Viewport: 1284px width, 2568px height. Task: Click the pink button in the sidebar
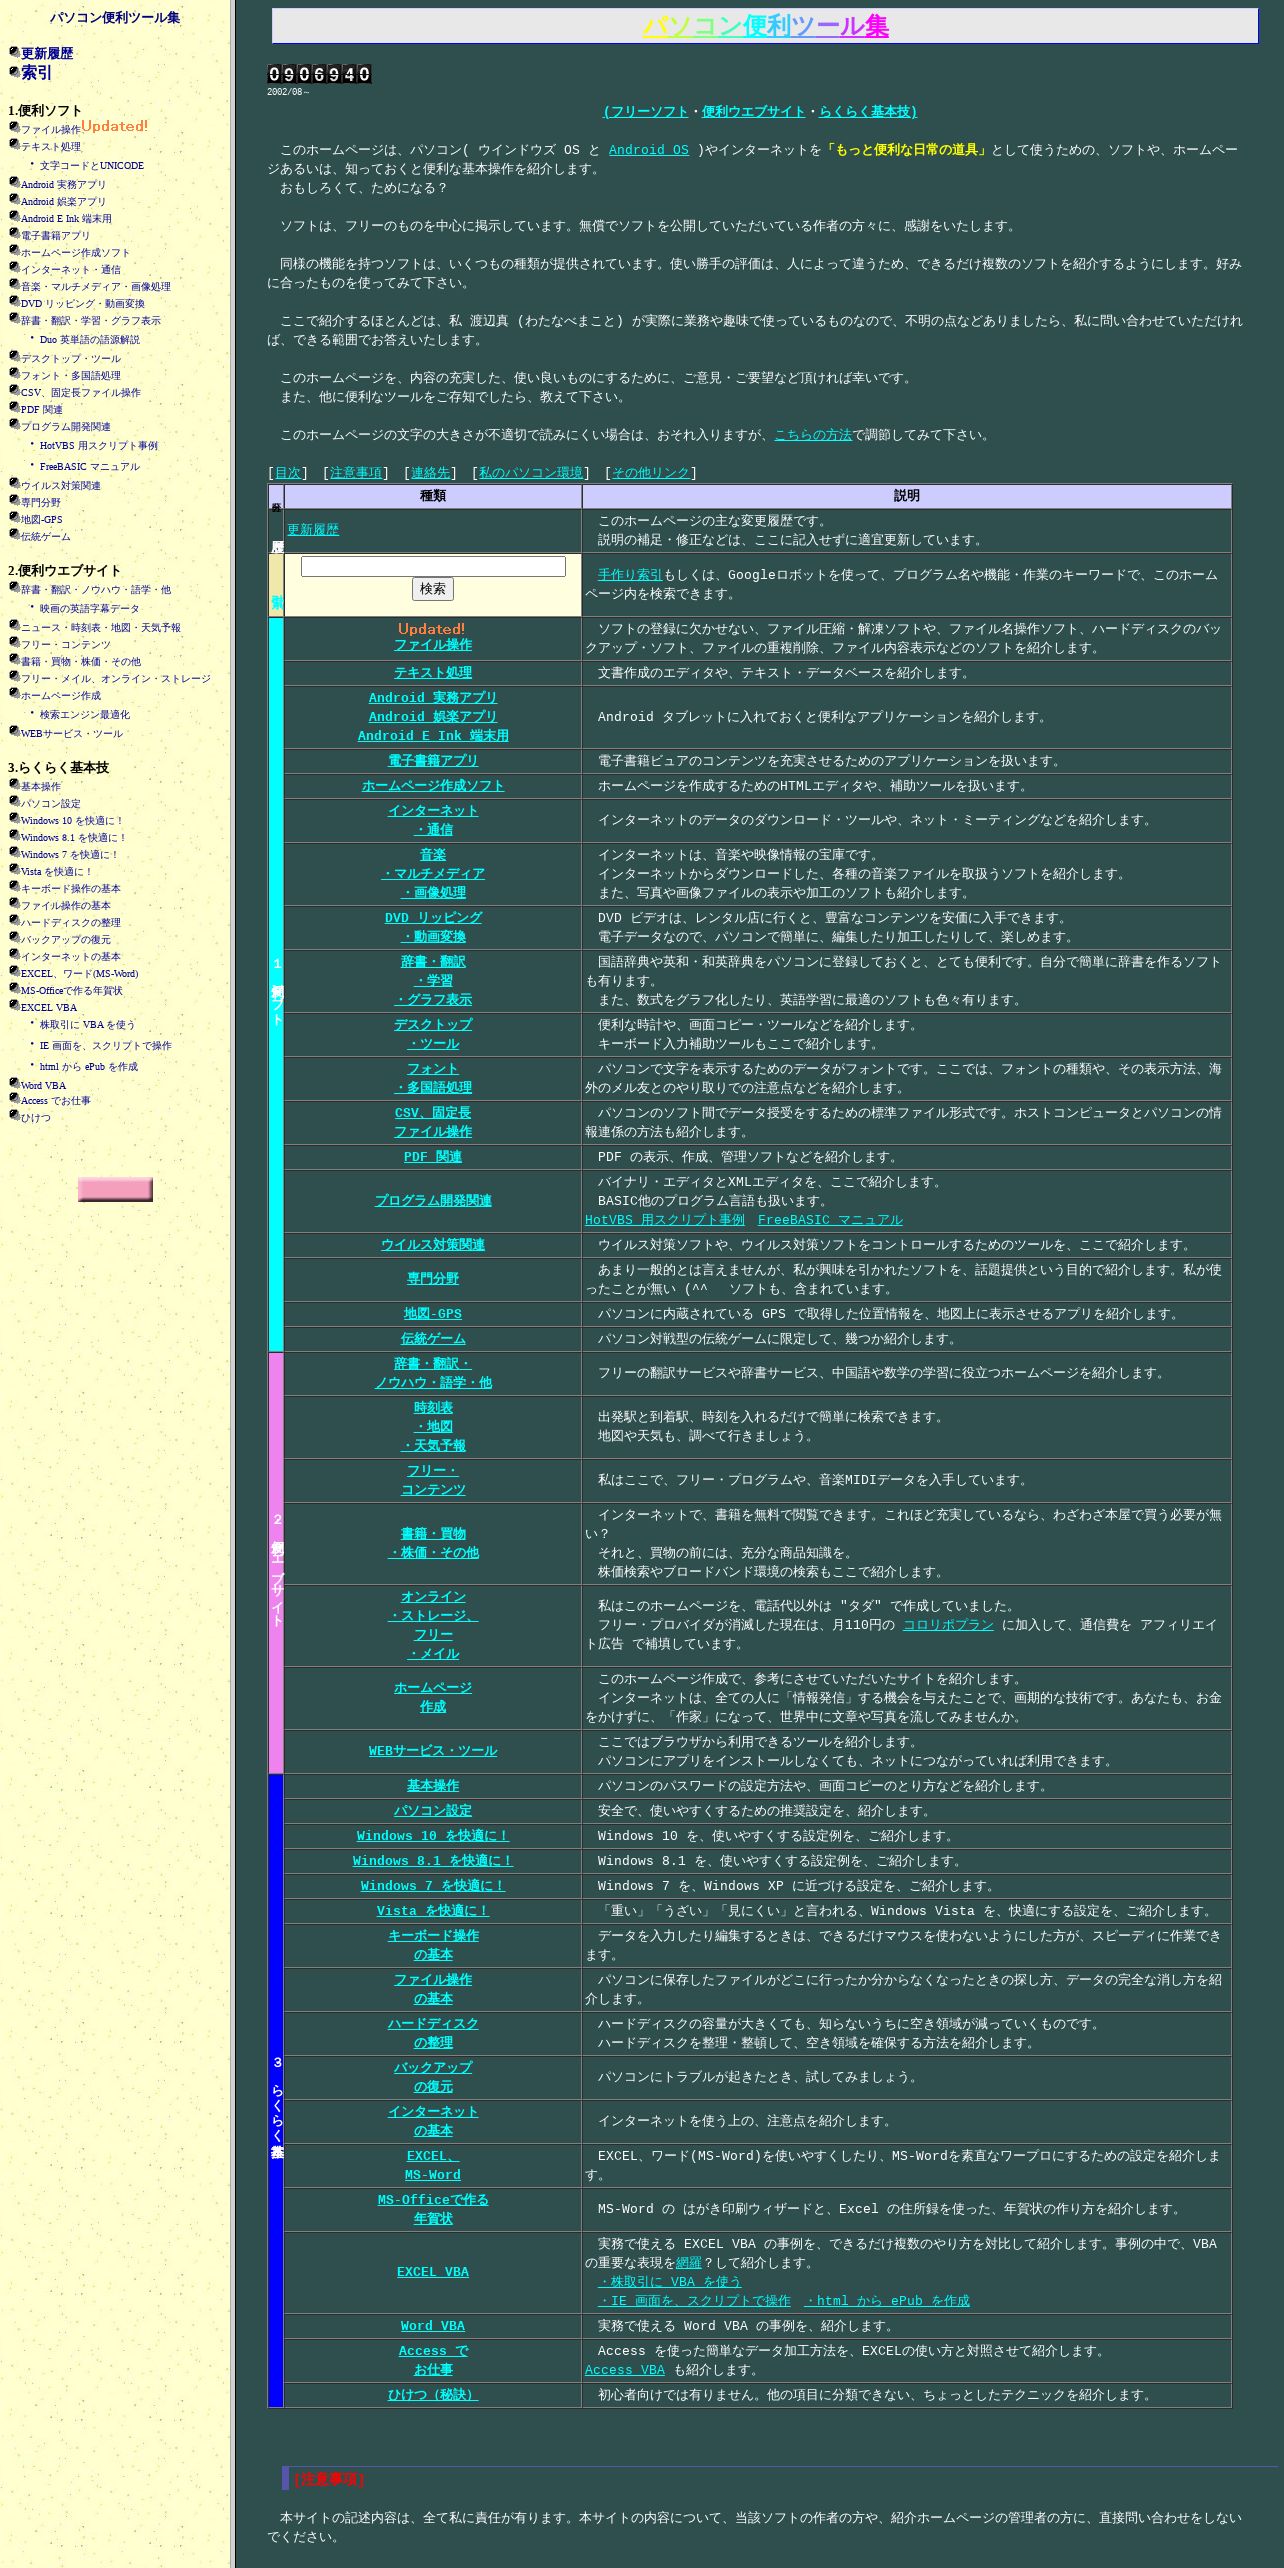click(x=115, y=1189)
